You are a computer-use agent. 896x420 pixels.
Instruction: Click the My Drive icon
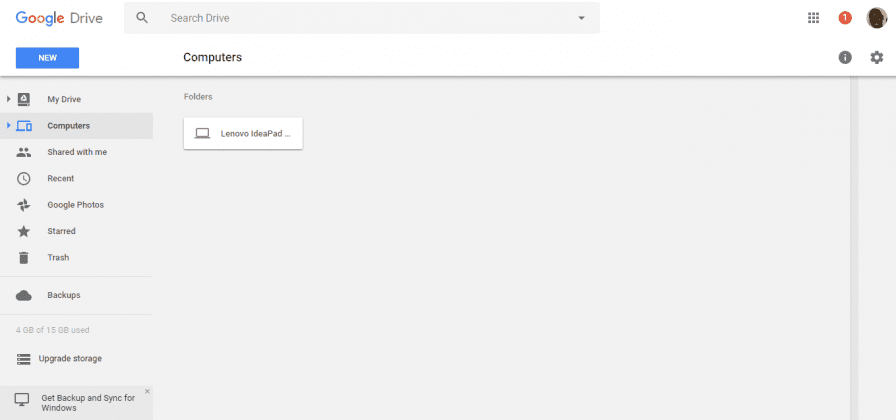[23, 99]
